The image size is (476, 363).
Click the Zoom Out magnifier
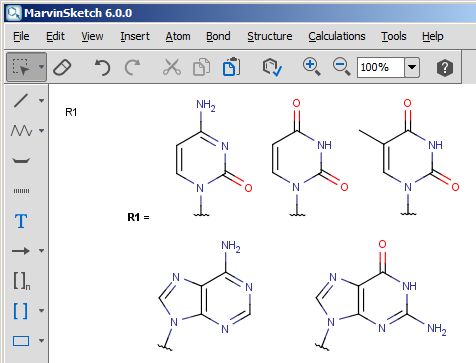341,67
